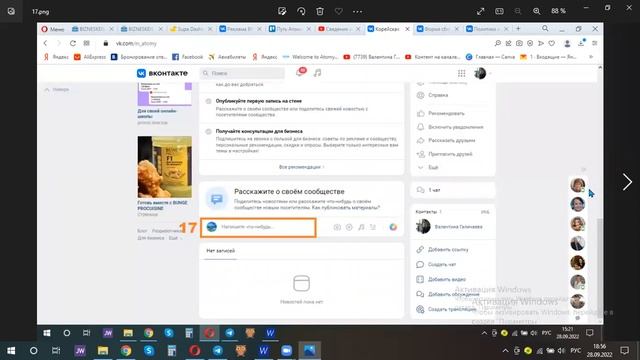
Task: Click the VK page vertical scrollbar
Action: tap(600, 269)
